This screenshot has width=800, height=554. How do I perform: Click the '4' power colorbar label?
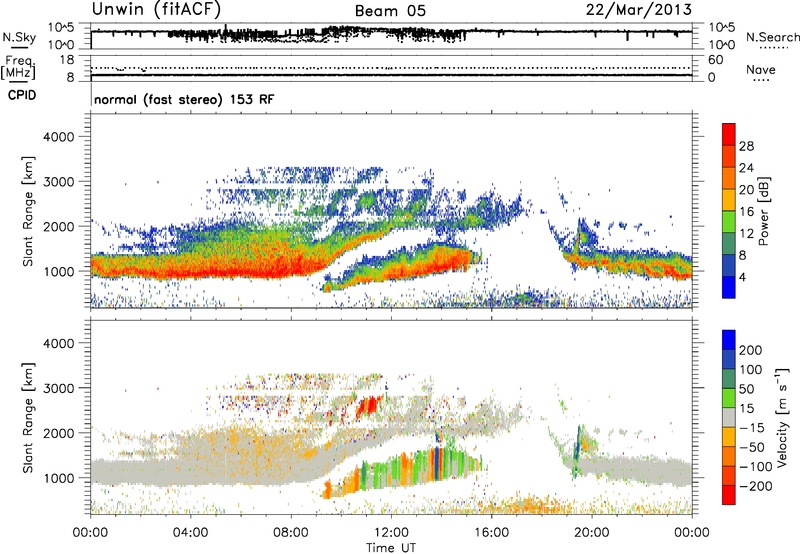point(743,278)
